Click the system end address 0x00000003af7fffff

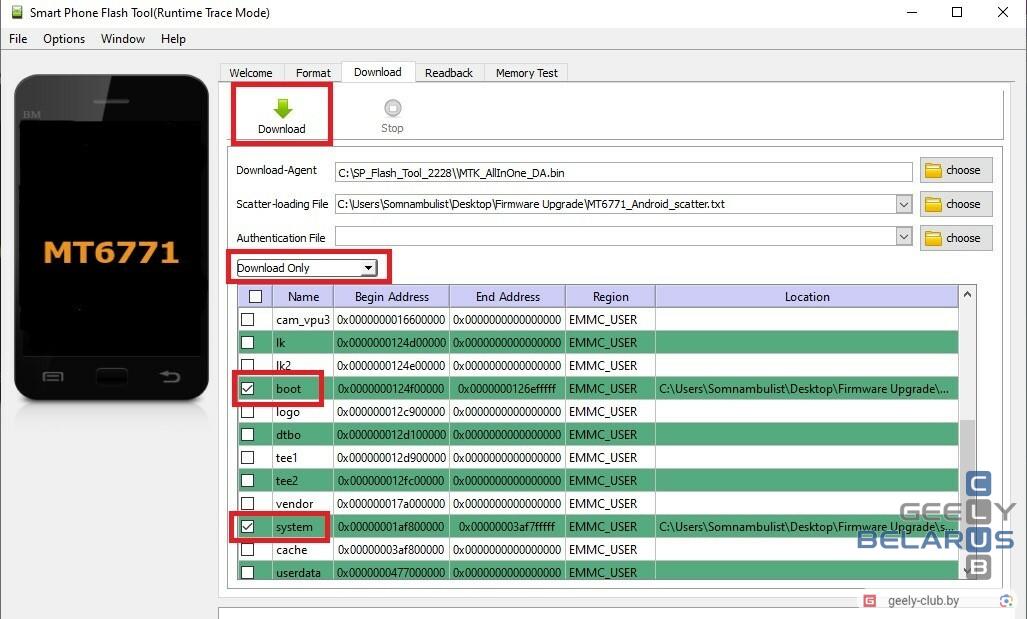coord(507,527)
